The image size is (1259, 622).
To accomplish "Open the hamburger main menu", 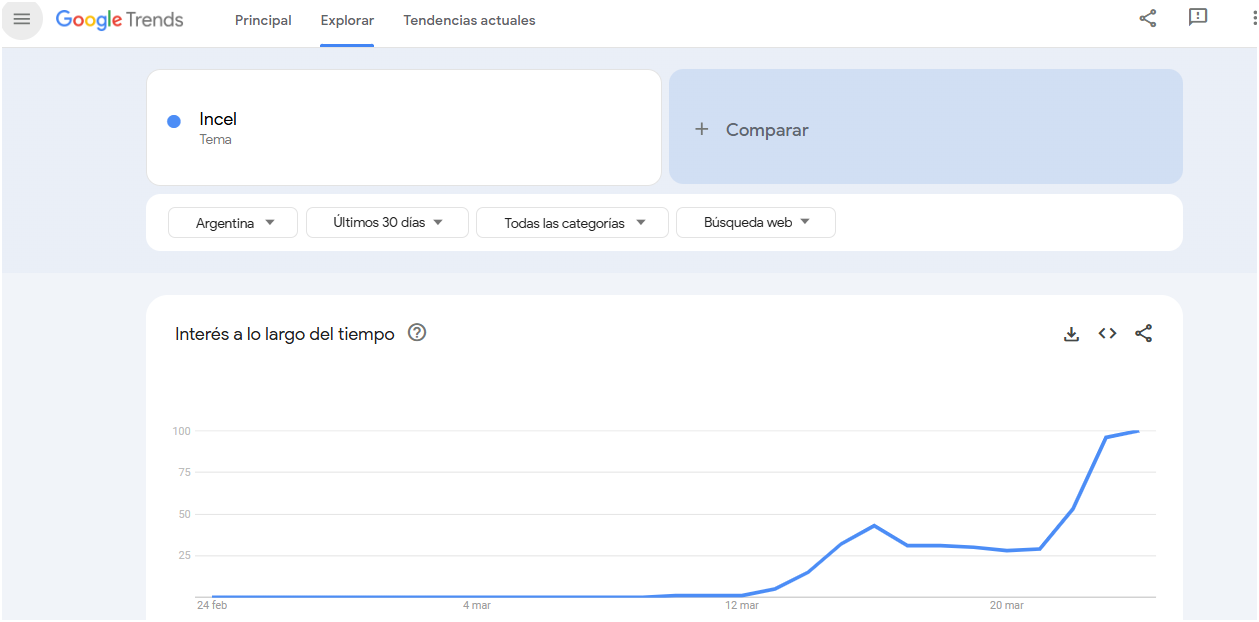I will coord(22,20).
